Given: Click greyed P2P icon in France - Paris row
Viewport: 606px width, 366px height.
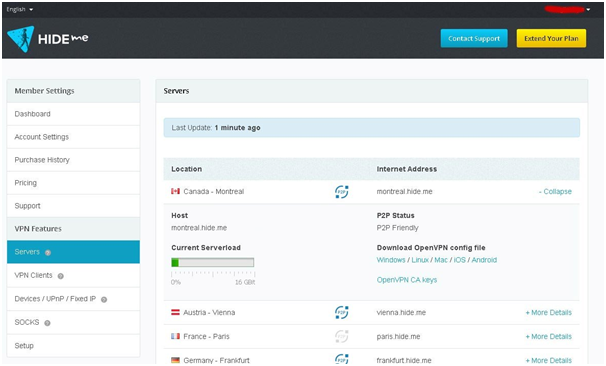Looking at the screenshot, I should point(342,336).
